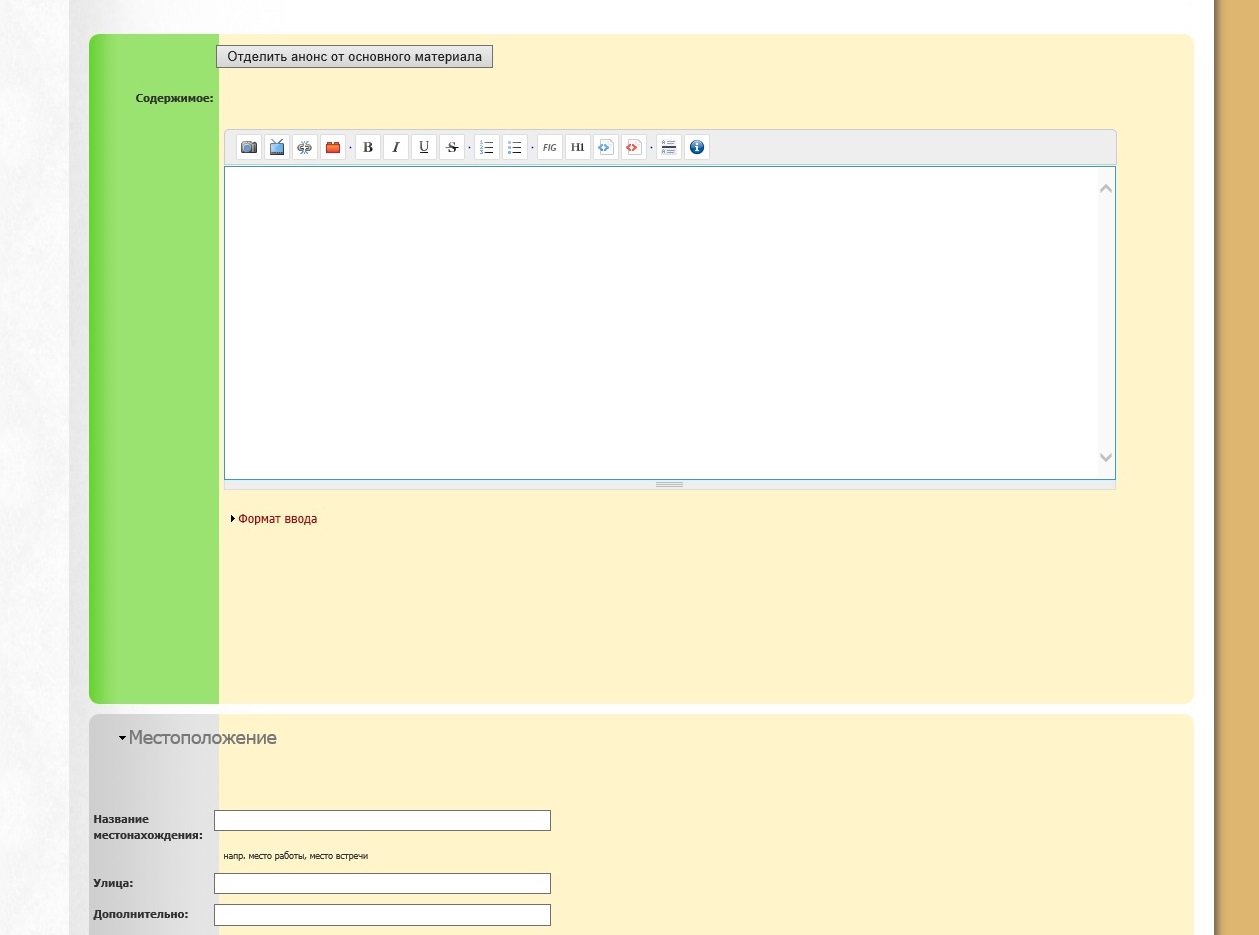
Task: Click the blue code tag icon
Action: click(606, 147)
